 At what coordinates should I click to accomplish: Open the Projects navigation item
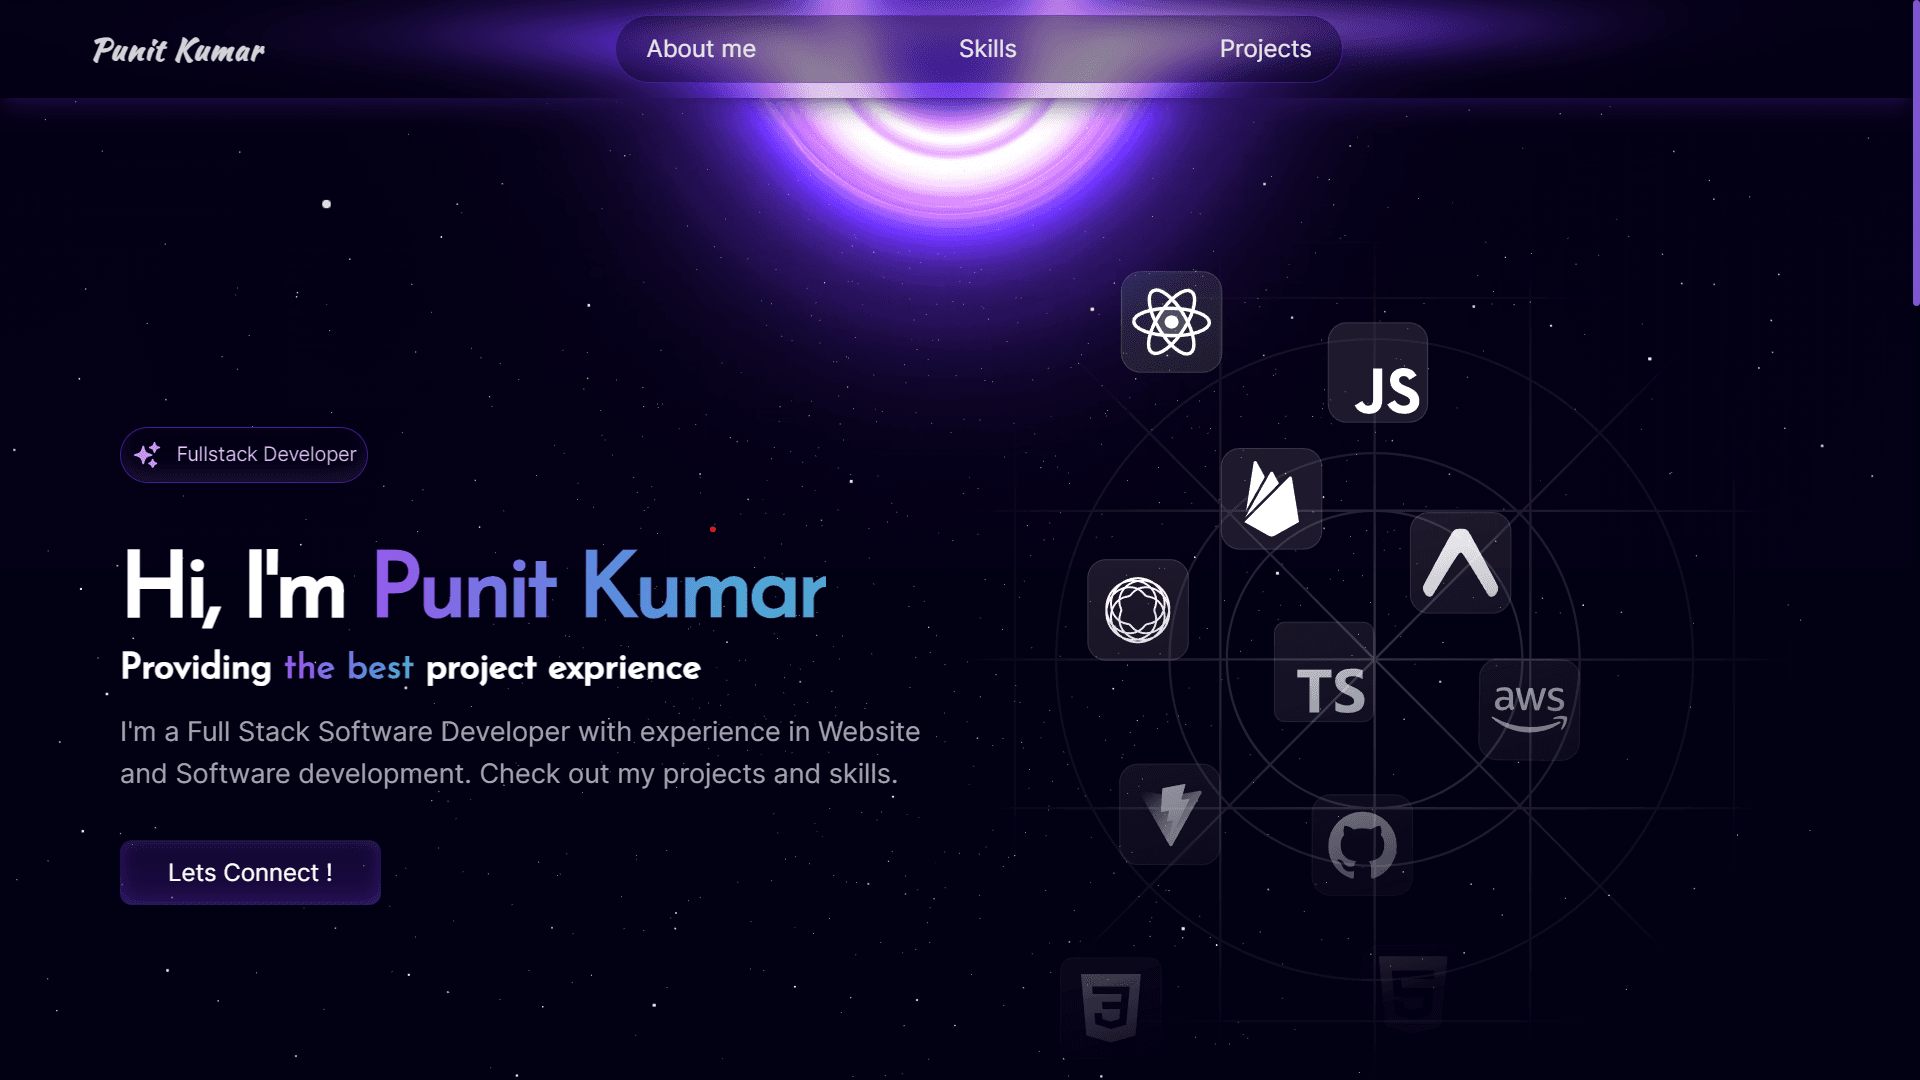click(x=1264, y=48)
